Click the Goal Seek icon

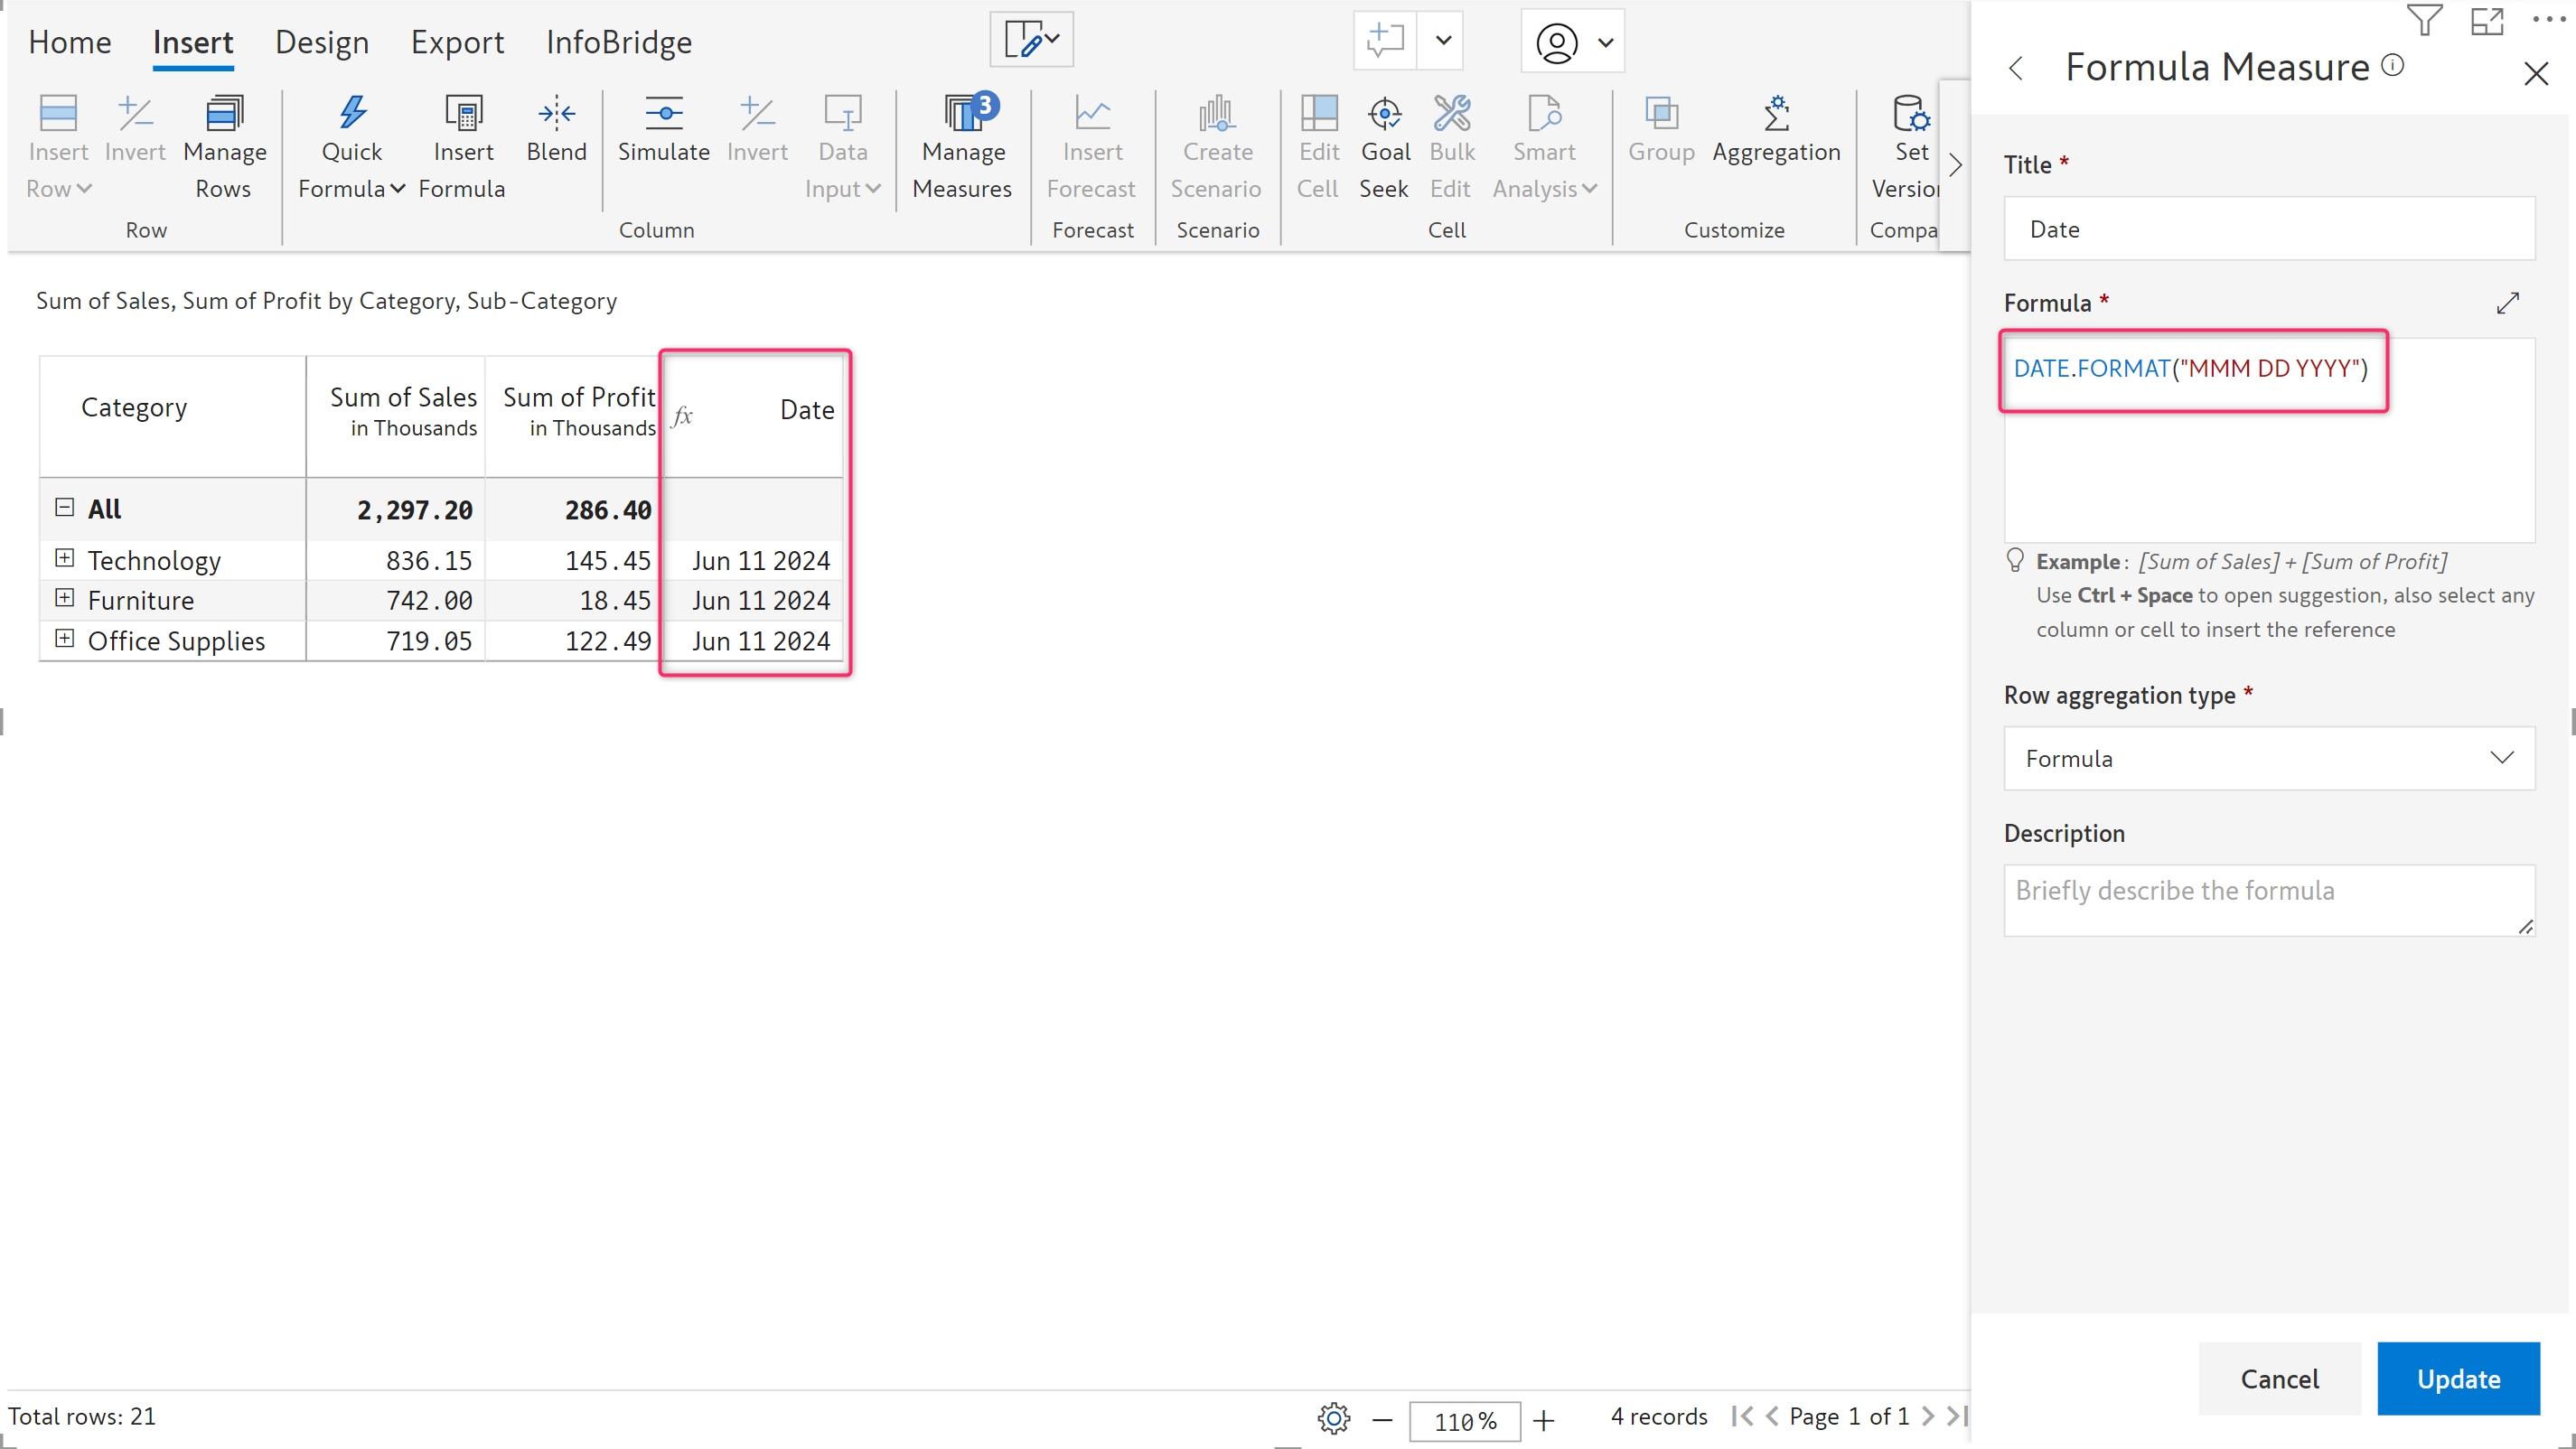point(1384,114)
